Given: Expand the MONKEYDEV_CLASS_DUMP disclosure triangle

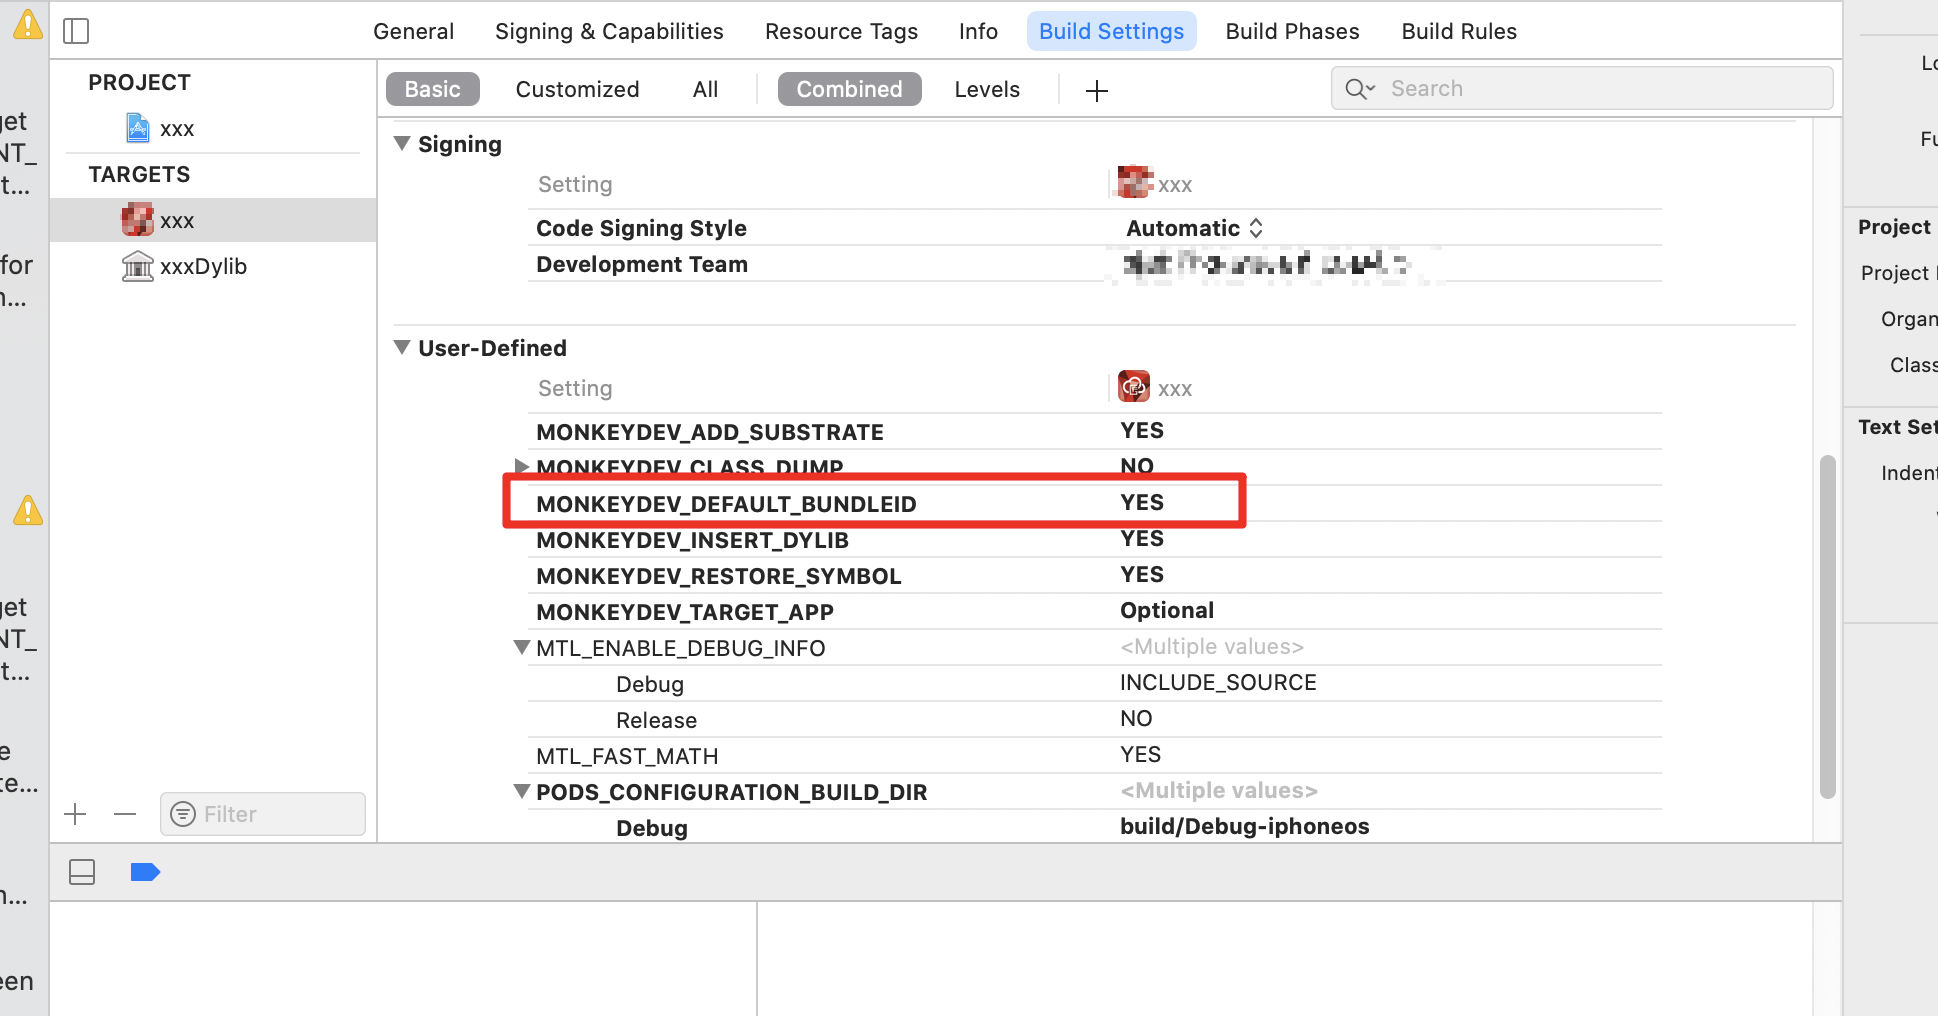Looking at the screenshot, I should click(x=521, y=466).
